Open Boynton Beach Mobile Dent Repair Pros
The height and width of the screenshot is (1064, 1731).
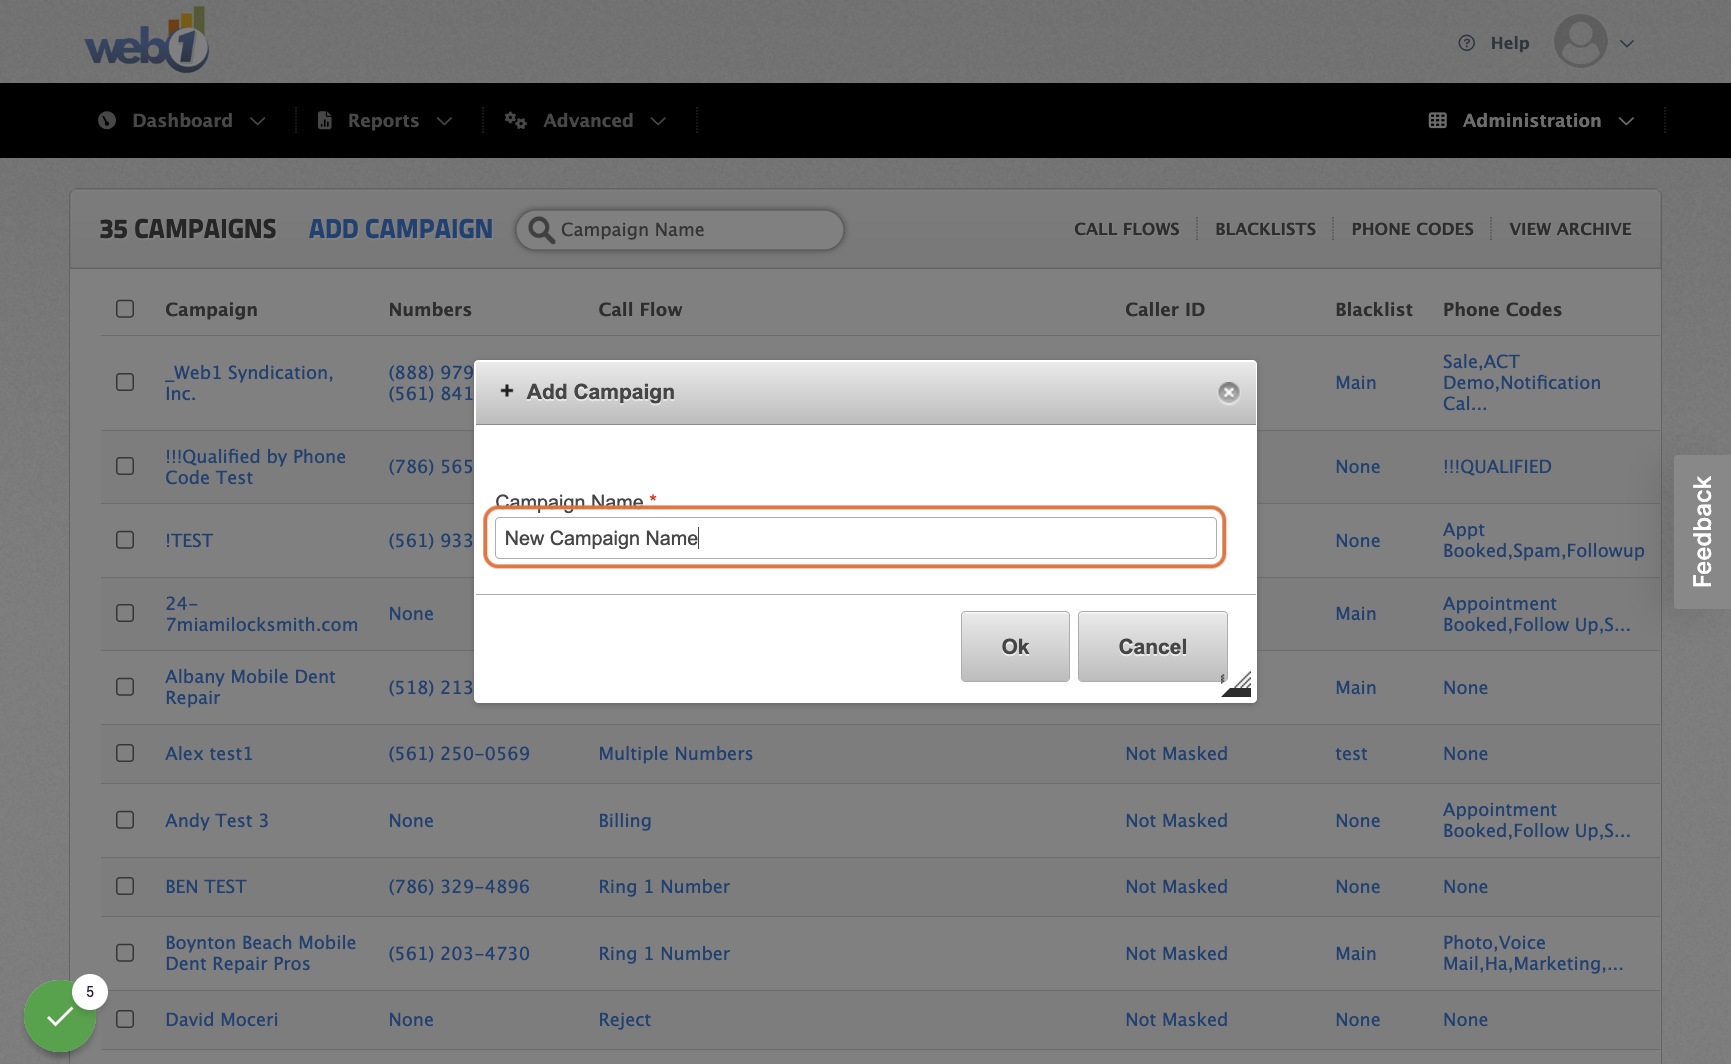[x=260, y=953]
